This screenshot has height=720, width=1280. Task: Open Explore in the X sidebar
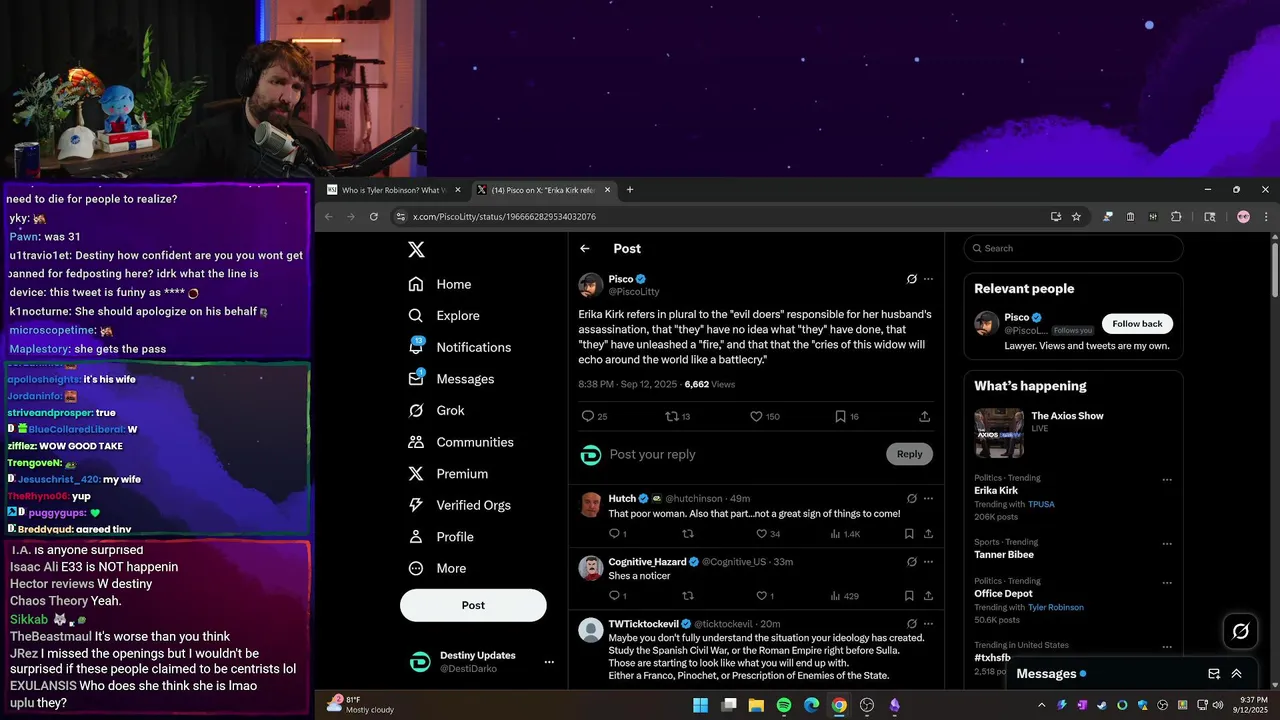[x=444, y=315]
